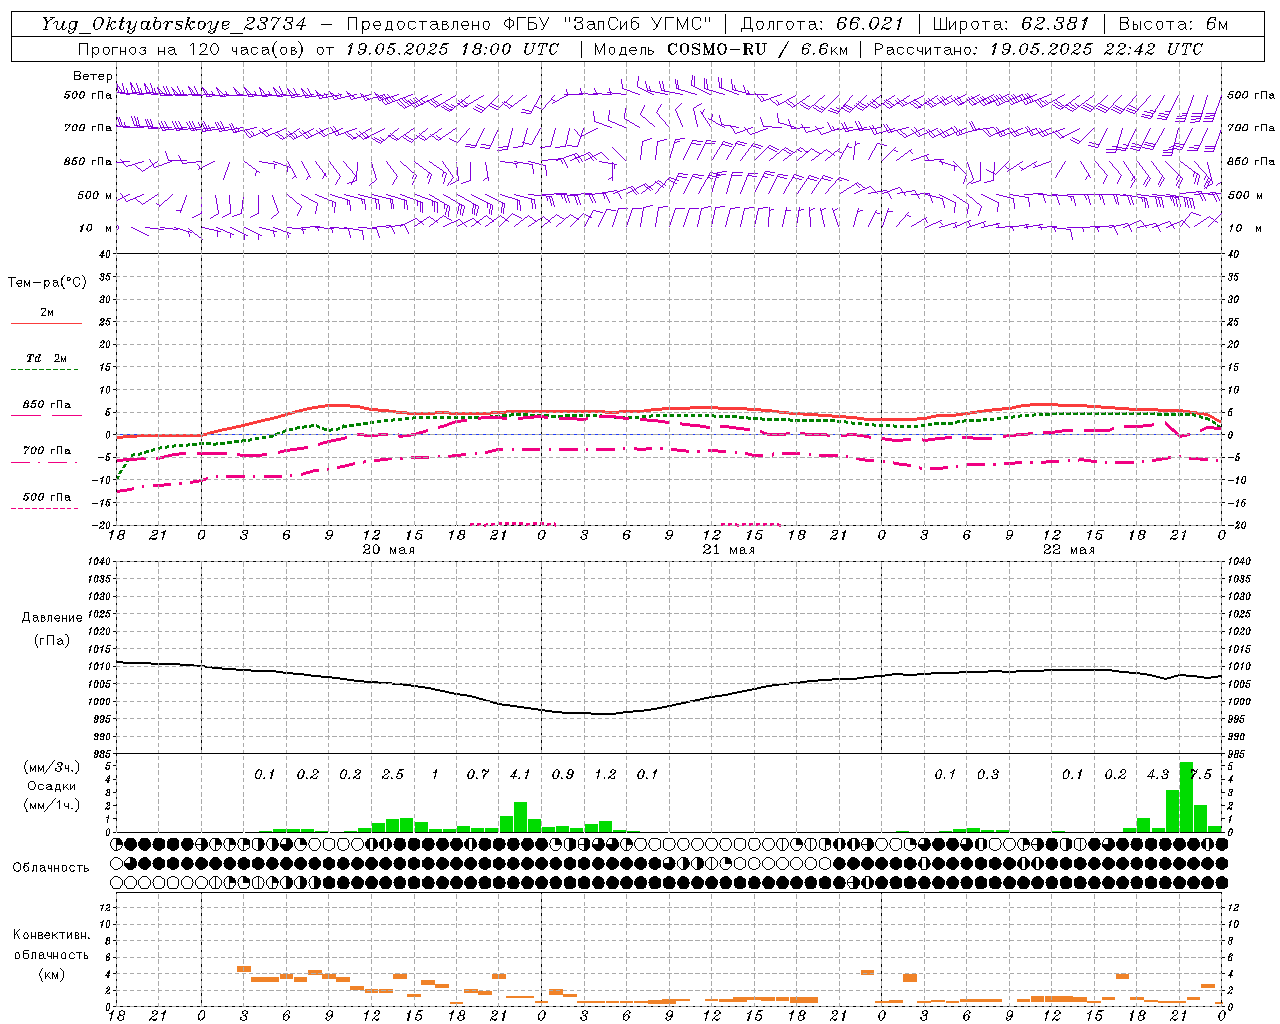
Task: Select the 0.9 precipitation value
Action: (563, 775)
